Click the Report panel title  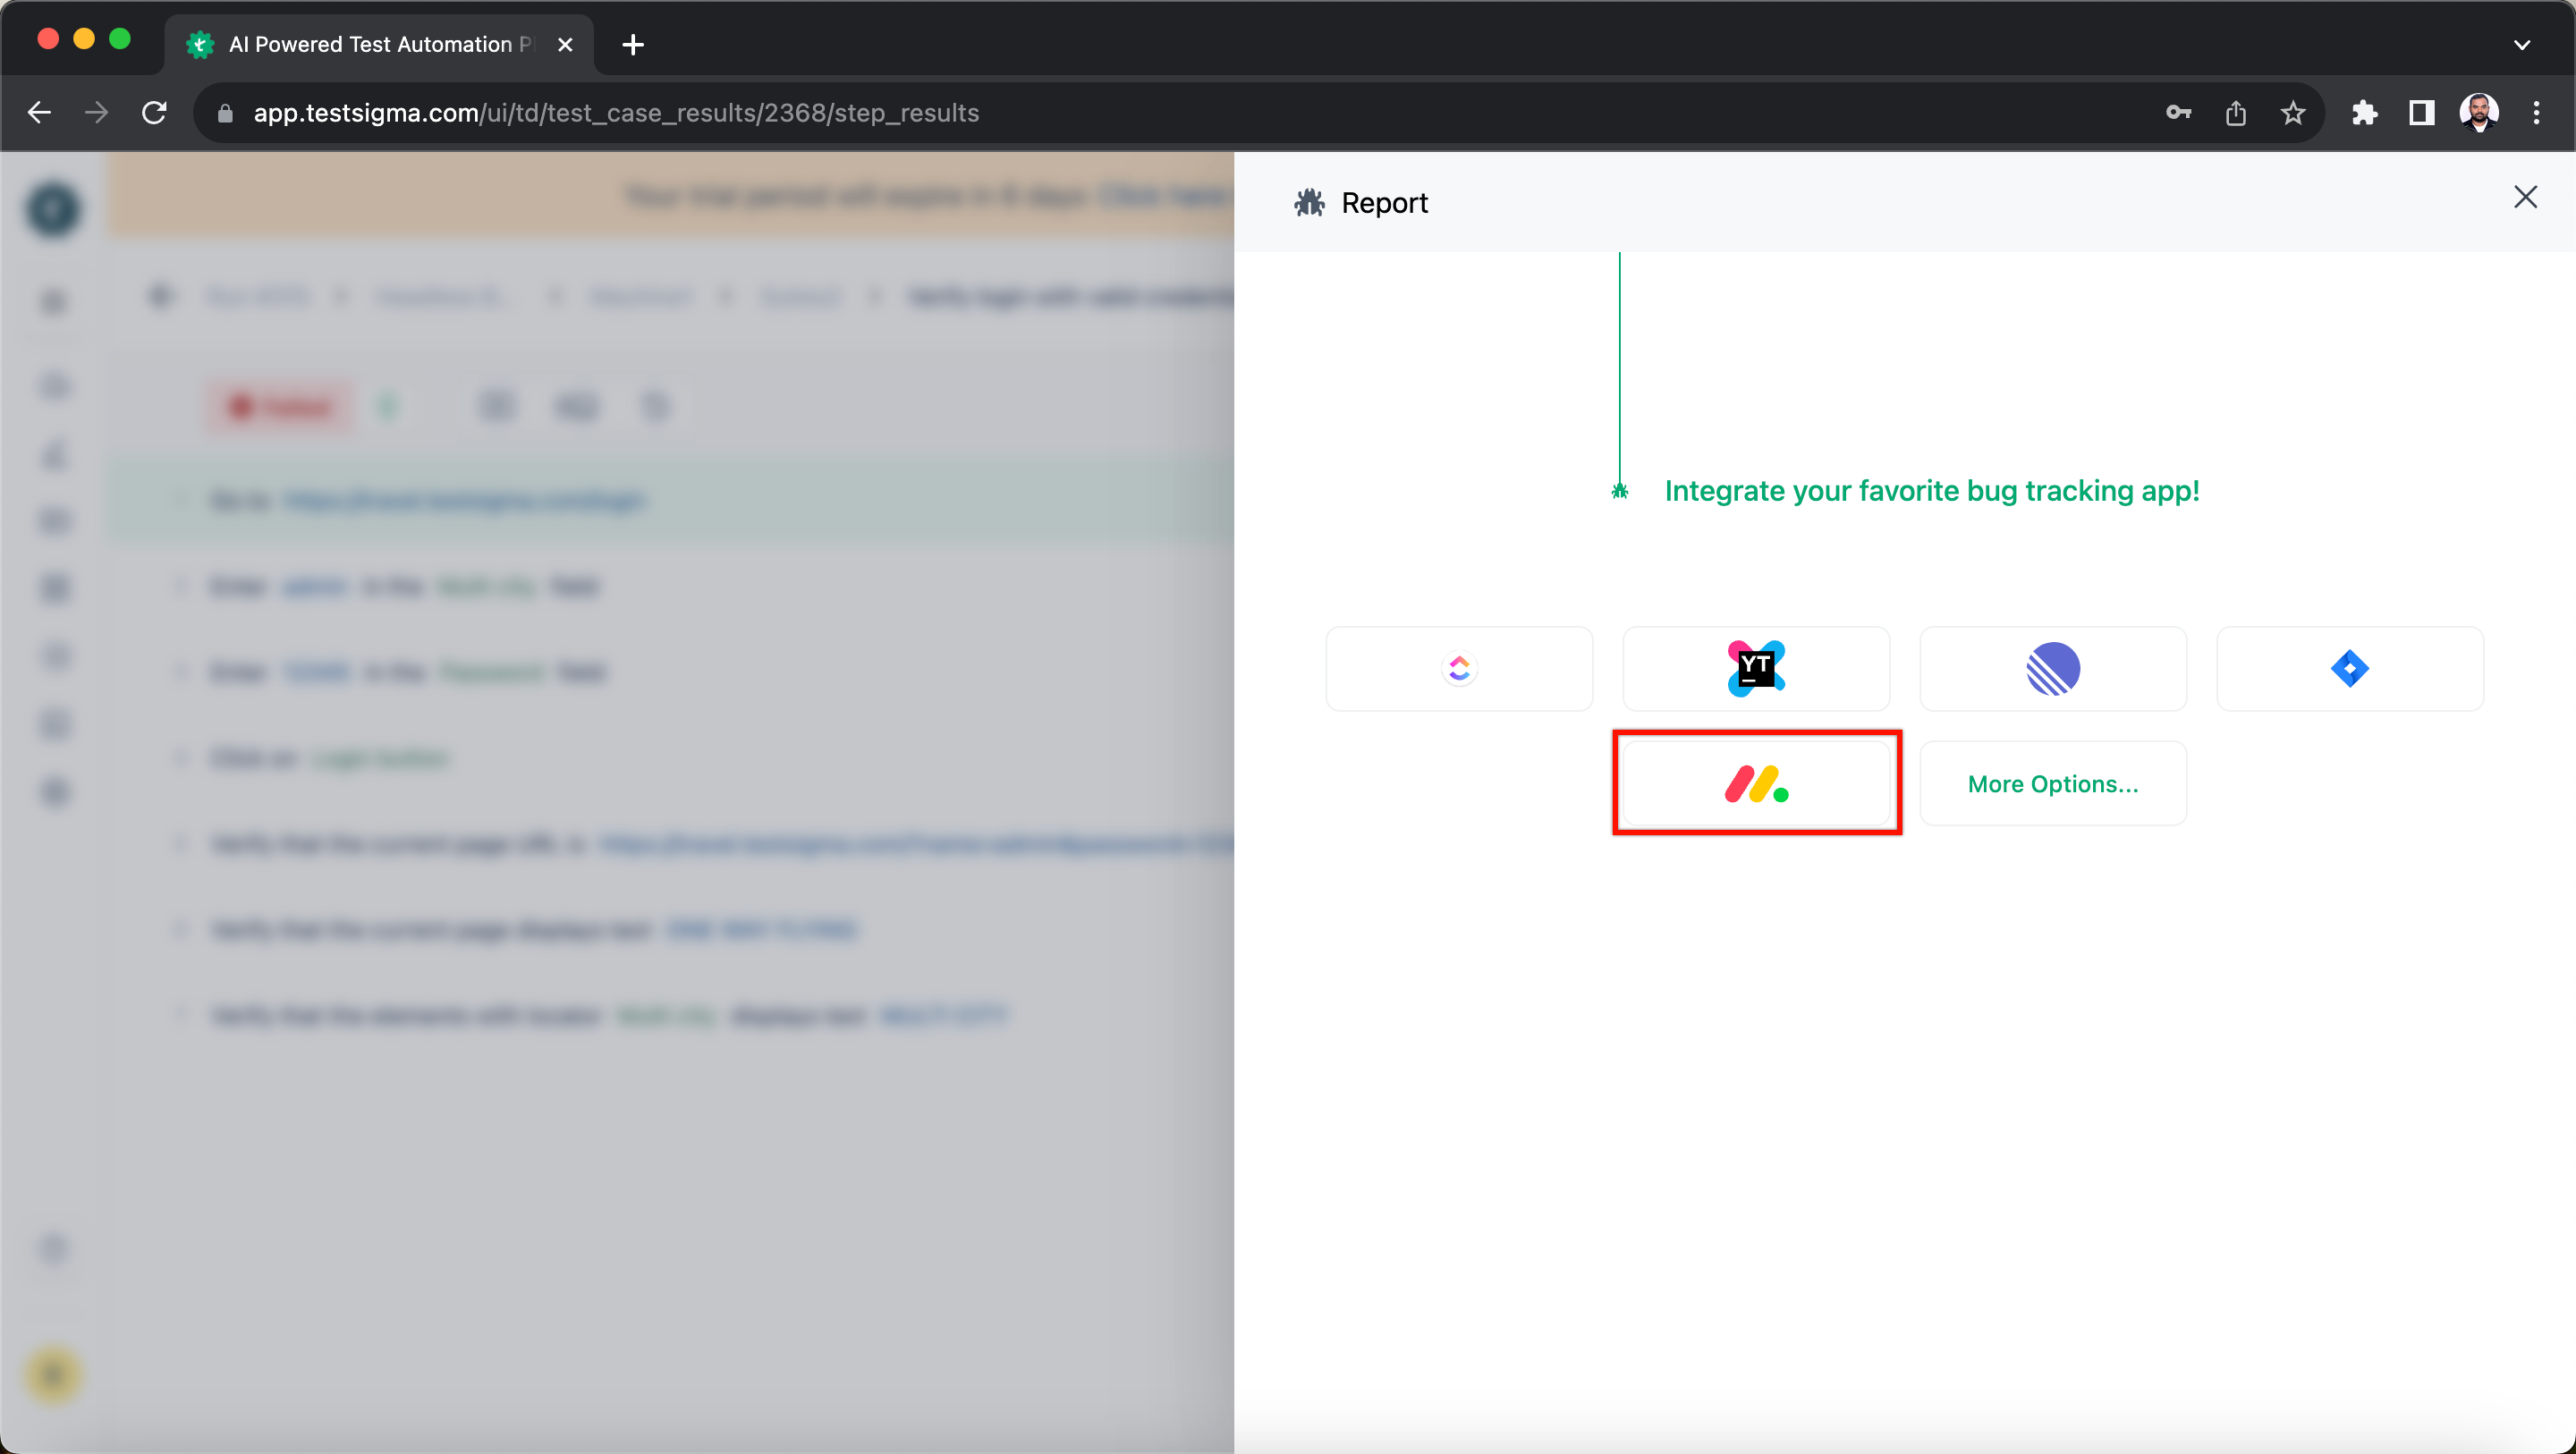coord(1384,203)
